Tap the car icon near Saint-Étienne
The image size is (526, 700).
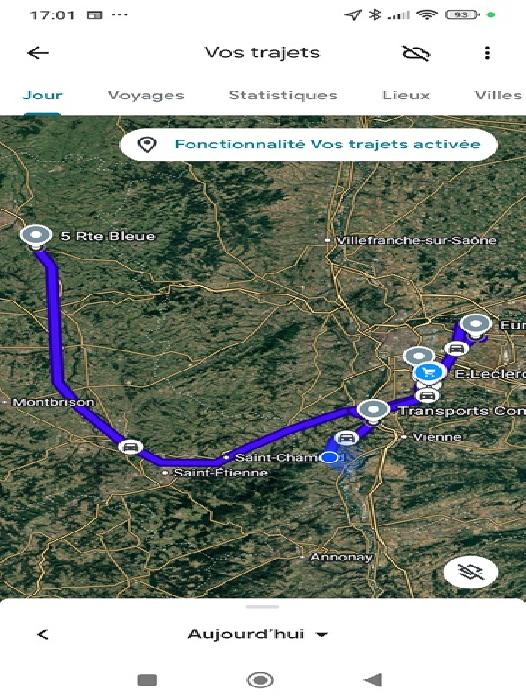pos(130,446)
